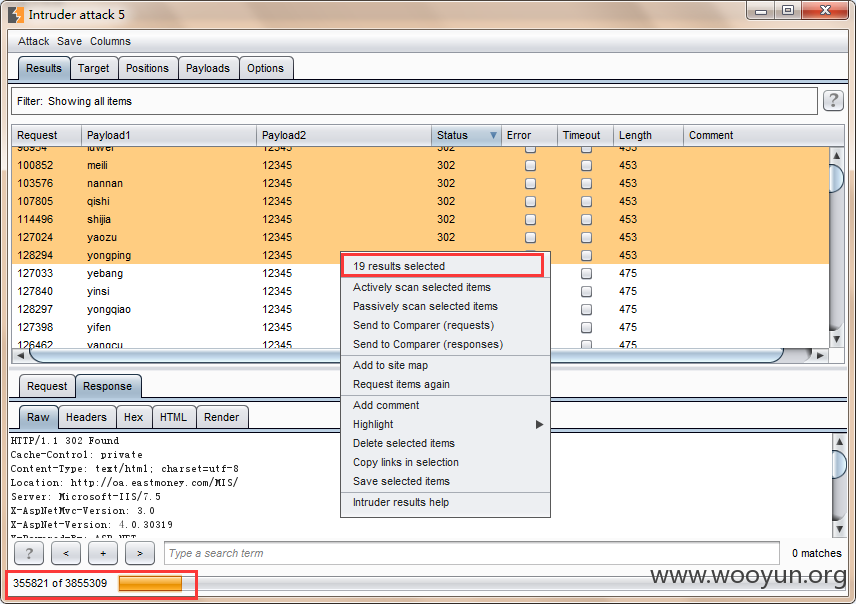The image size is (856, 604).
Task: Choose Request items again
Action: tap(445, 384)
